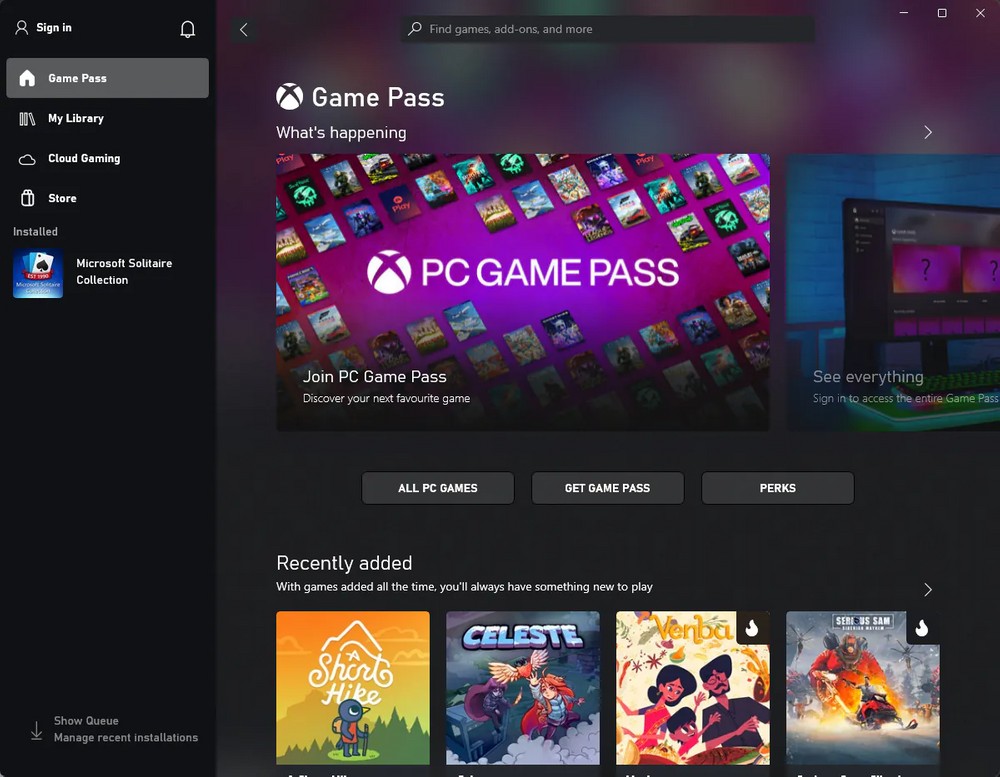Go back with the back arrow
The width and height of the screenshot is (1000, 777).
click(244, 29)
